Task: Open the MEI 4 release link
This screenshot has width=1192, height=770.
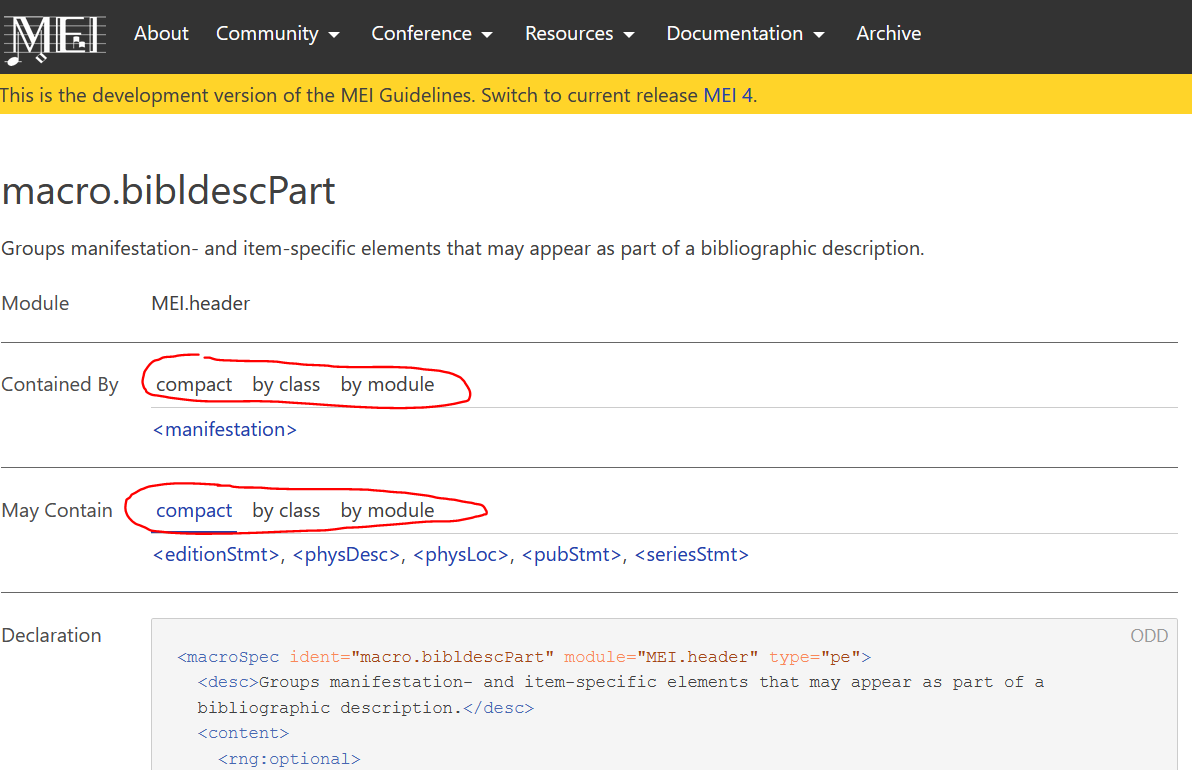Action: [x=728, y=95]
